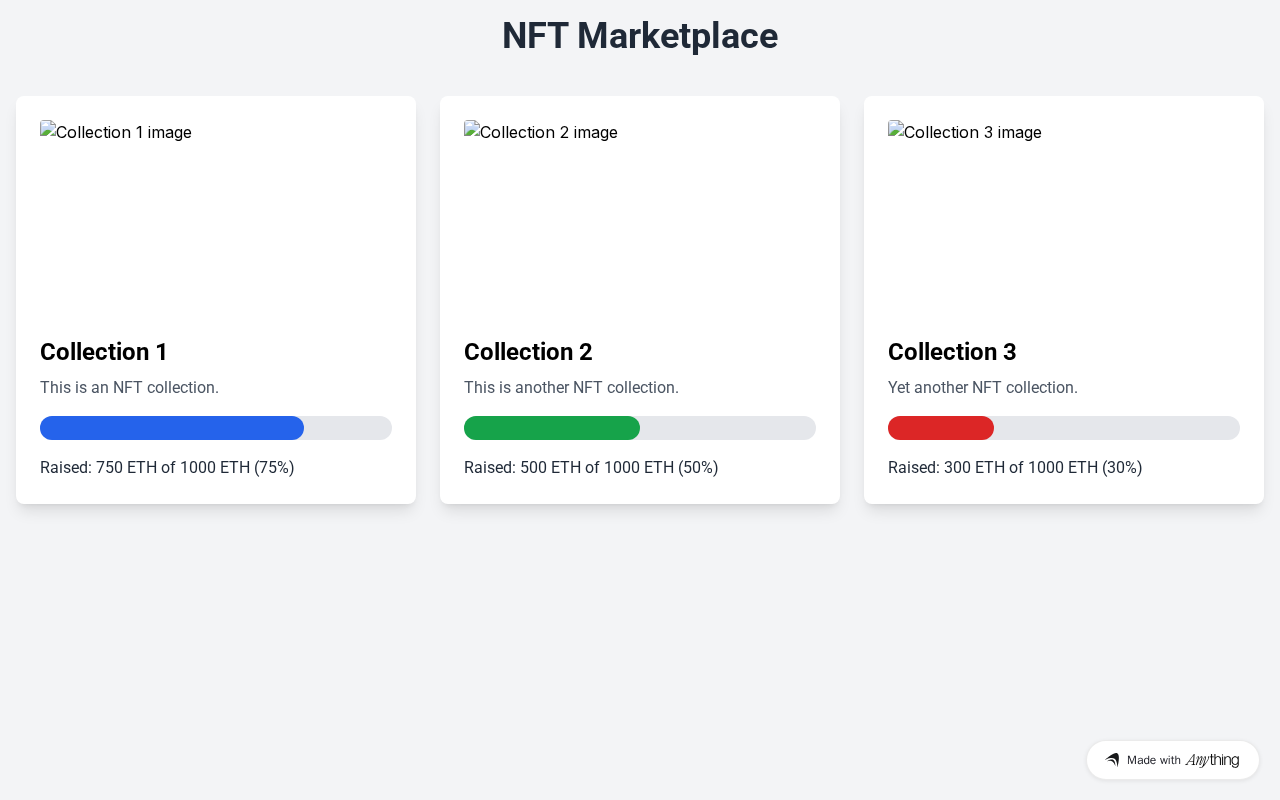Click the red Collection 3 progress bar

pyautogui.click(x=941, y=428)
